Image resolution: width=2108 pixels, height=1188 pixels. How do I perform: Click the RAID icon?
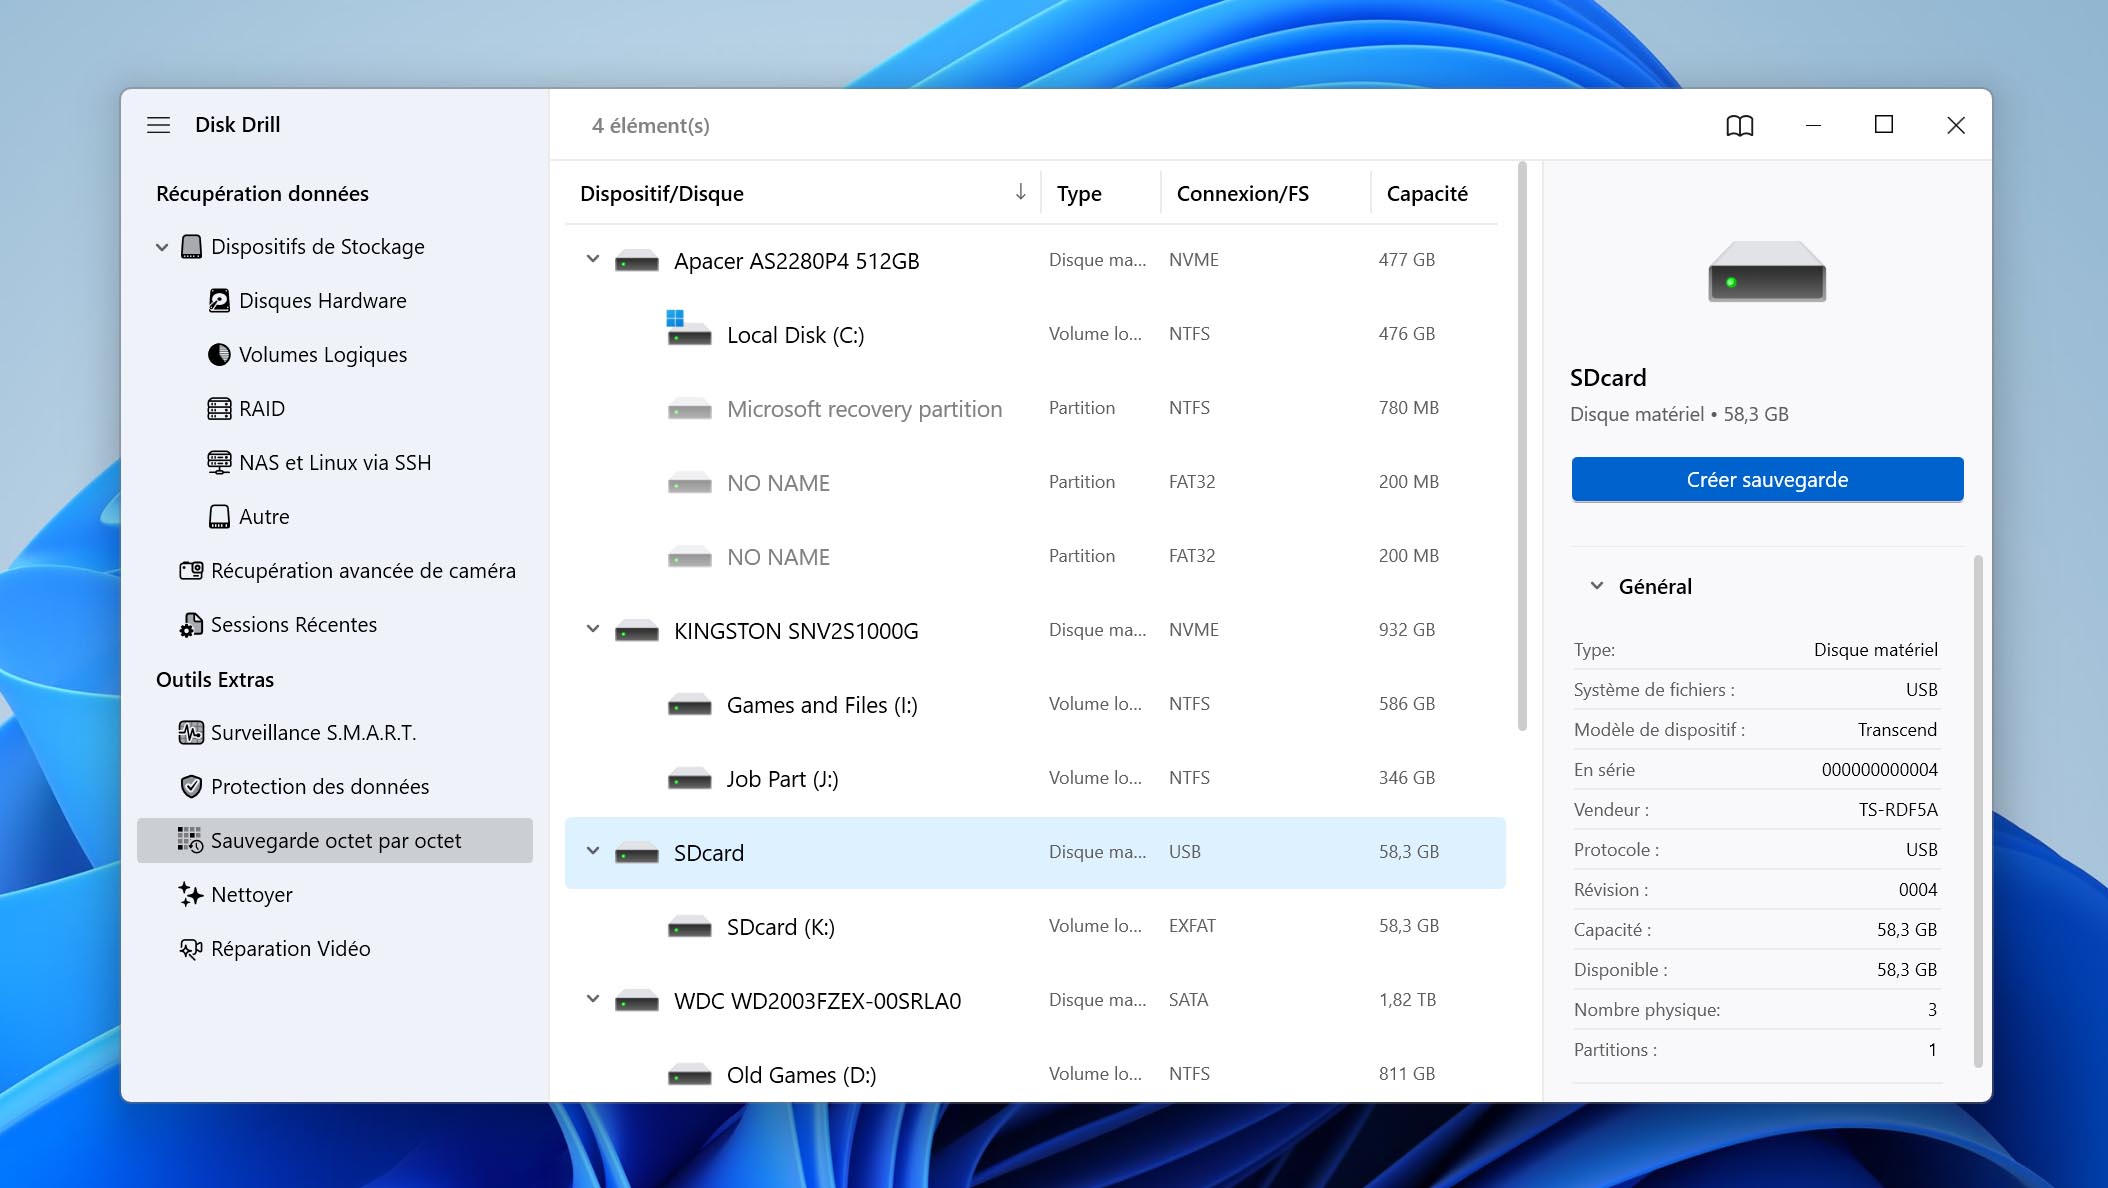(219, 409)
